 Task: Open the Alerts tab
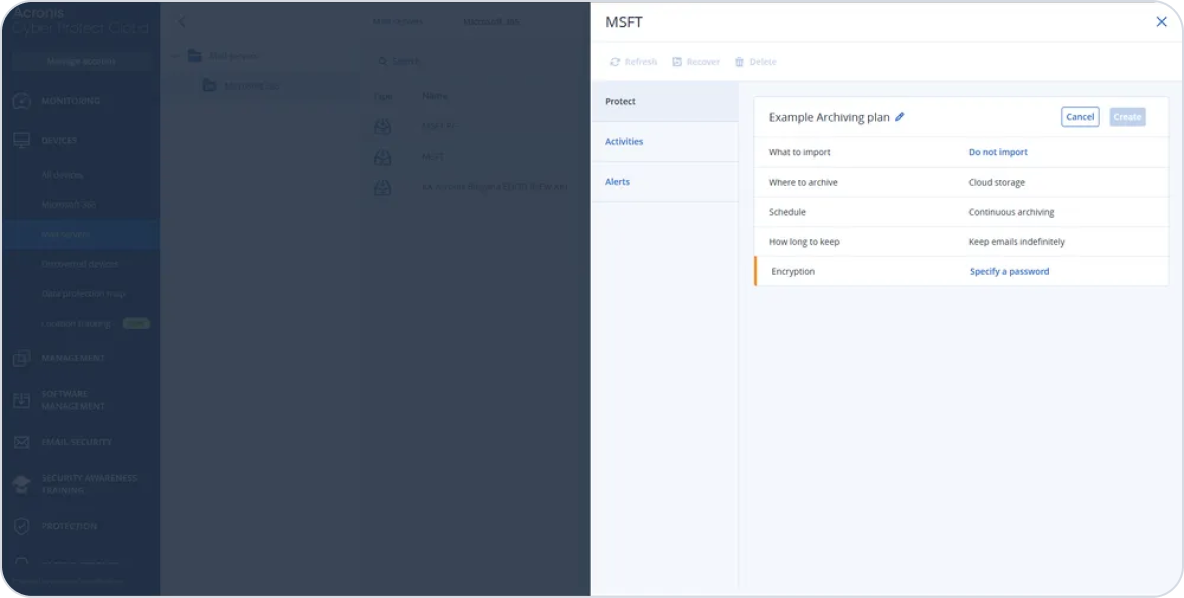pyautogui.click(x=617, y=181)
